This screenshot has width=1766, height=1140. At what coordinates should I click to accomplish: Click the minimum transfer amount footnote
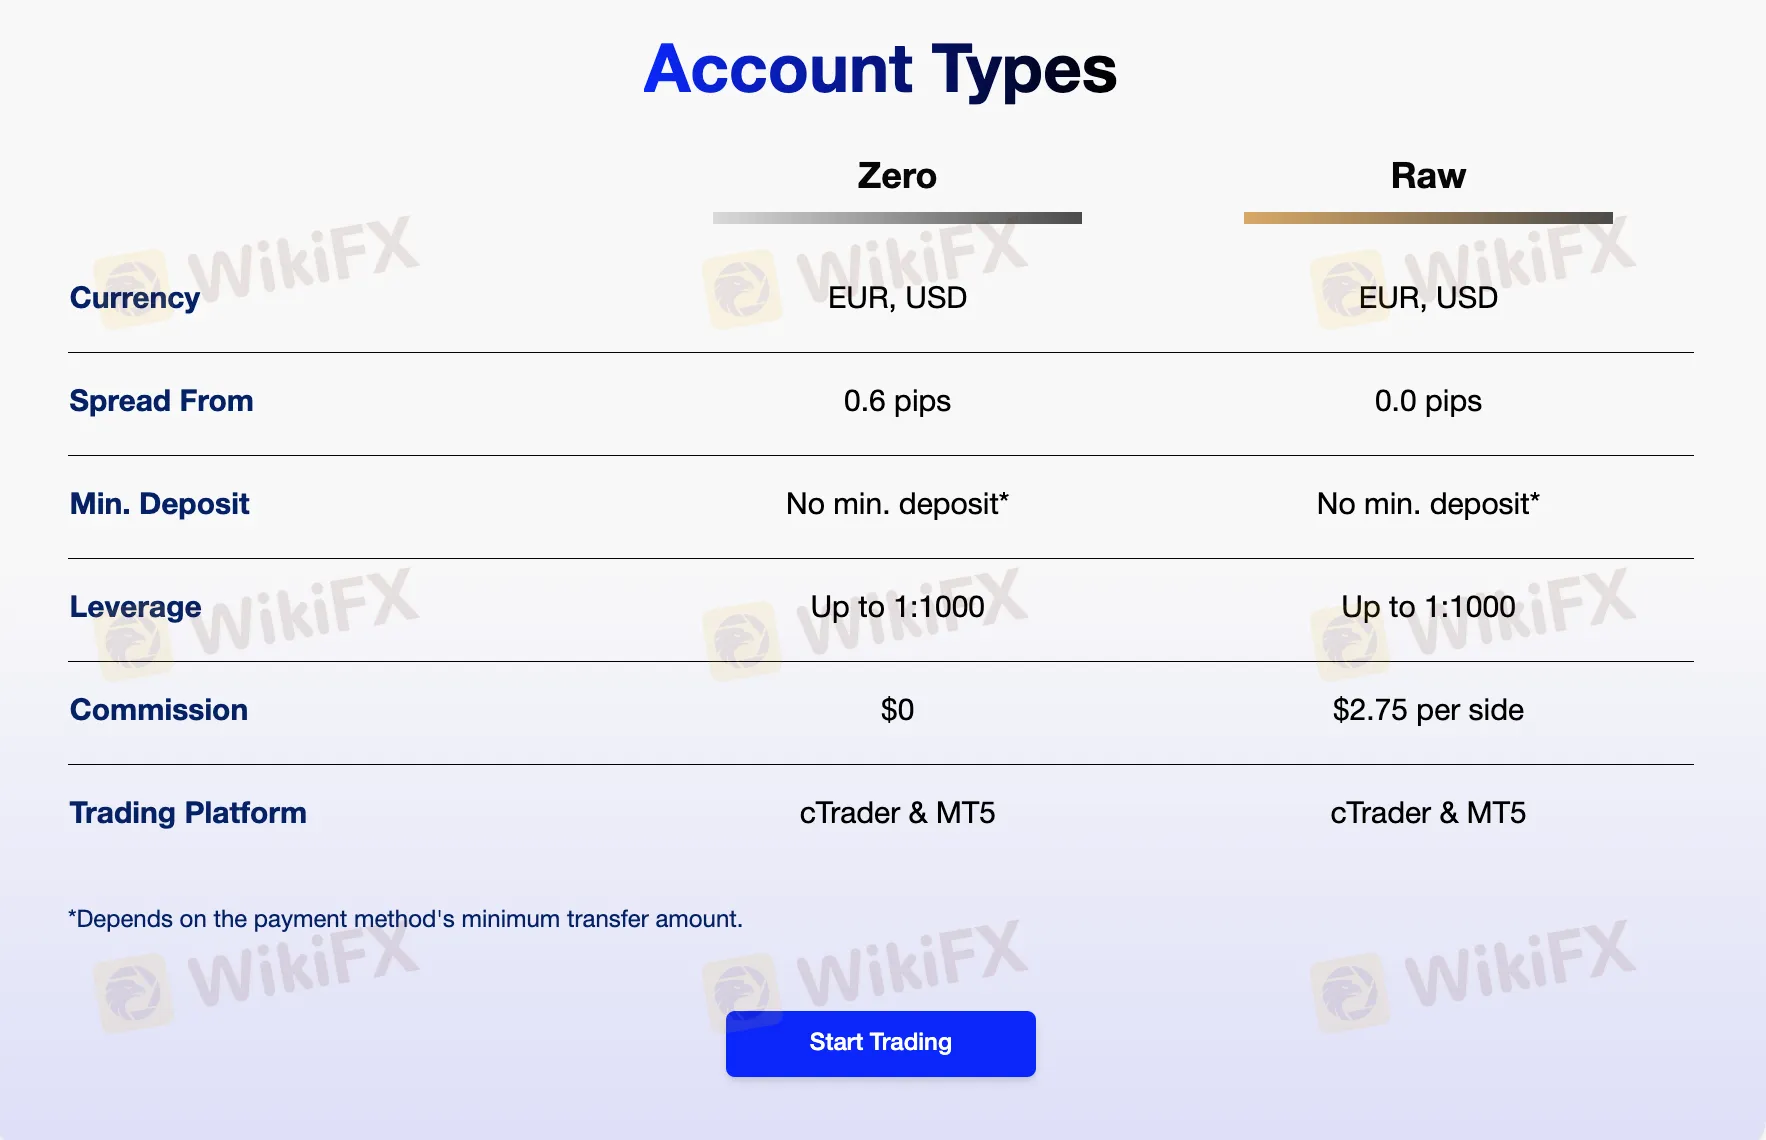pyautogui.click(x=405, y=918)
